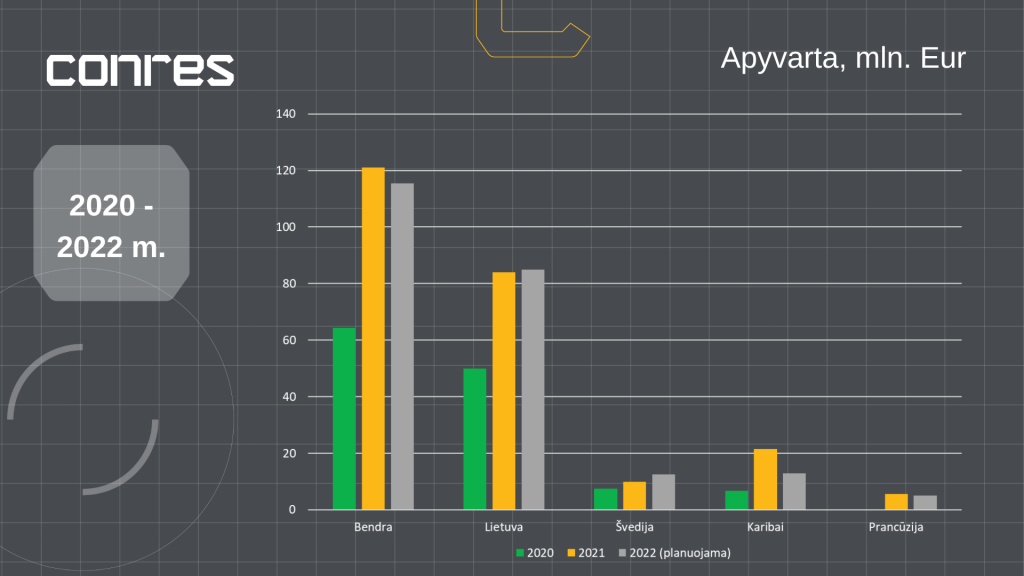The height and width of the screenshot is (576, 1024).
Task: Click the Apyvarta, mln. Eur title
Action: (843, 59)
